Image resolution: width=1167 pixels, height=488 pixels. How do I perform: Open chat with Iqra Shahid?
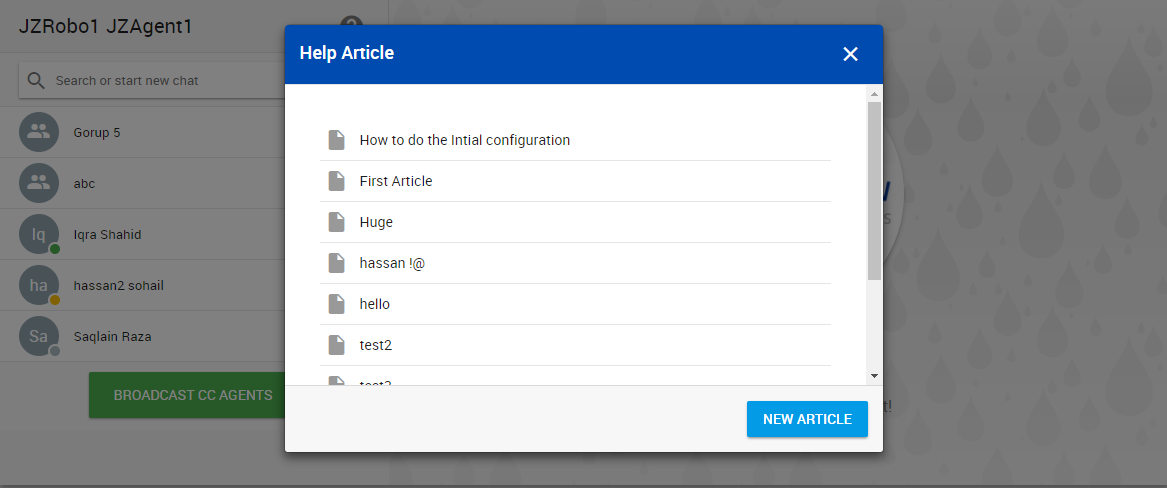[107, 235]
